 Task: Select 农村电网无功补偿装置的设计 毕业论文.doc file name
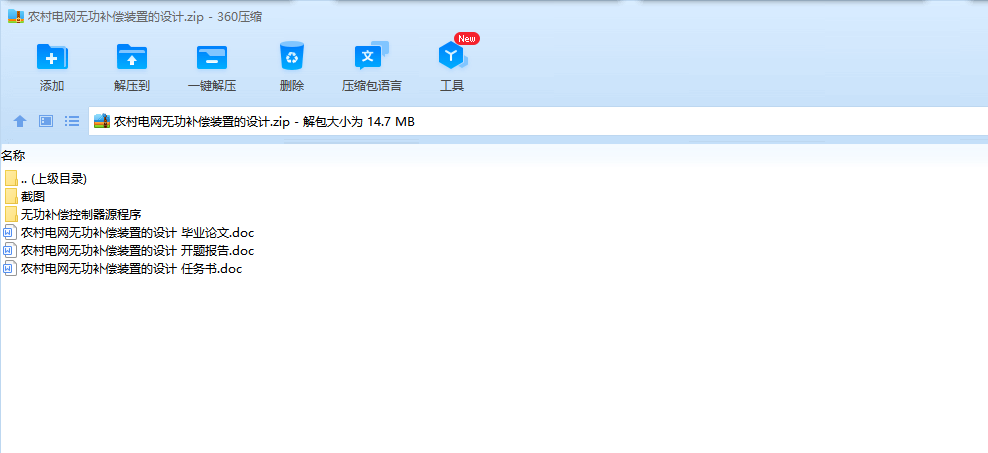137,232
